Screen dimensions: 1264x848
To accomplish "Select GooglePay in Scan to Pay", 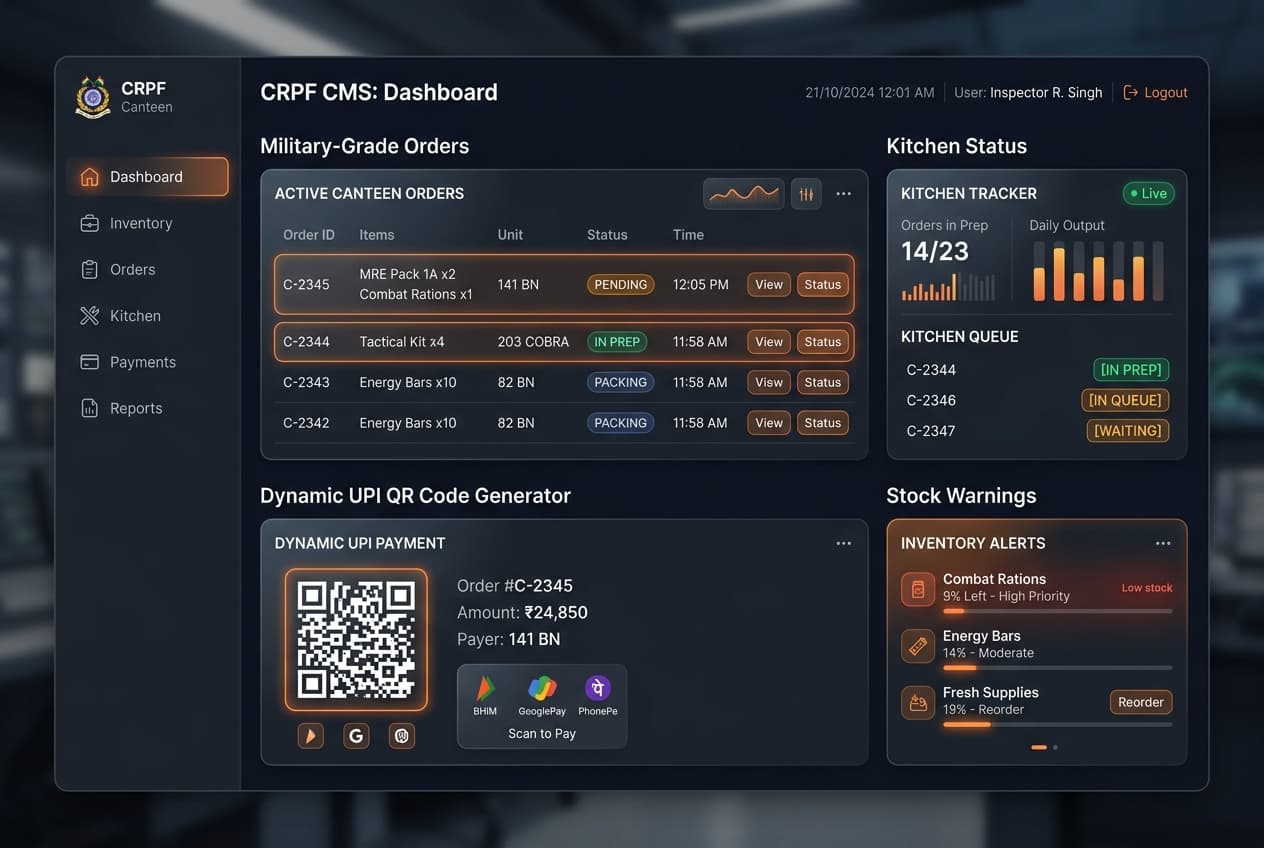I will point(542,696).
